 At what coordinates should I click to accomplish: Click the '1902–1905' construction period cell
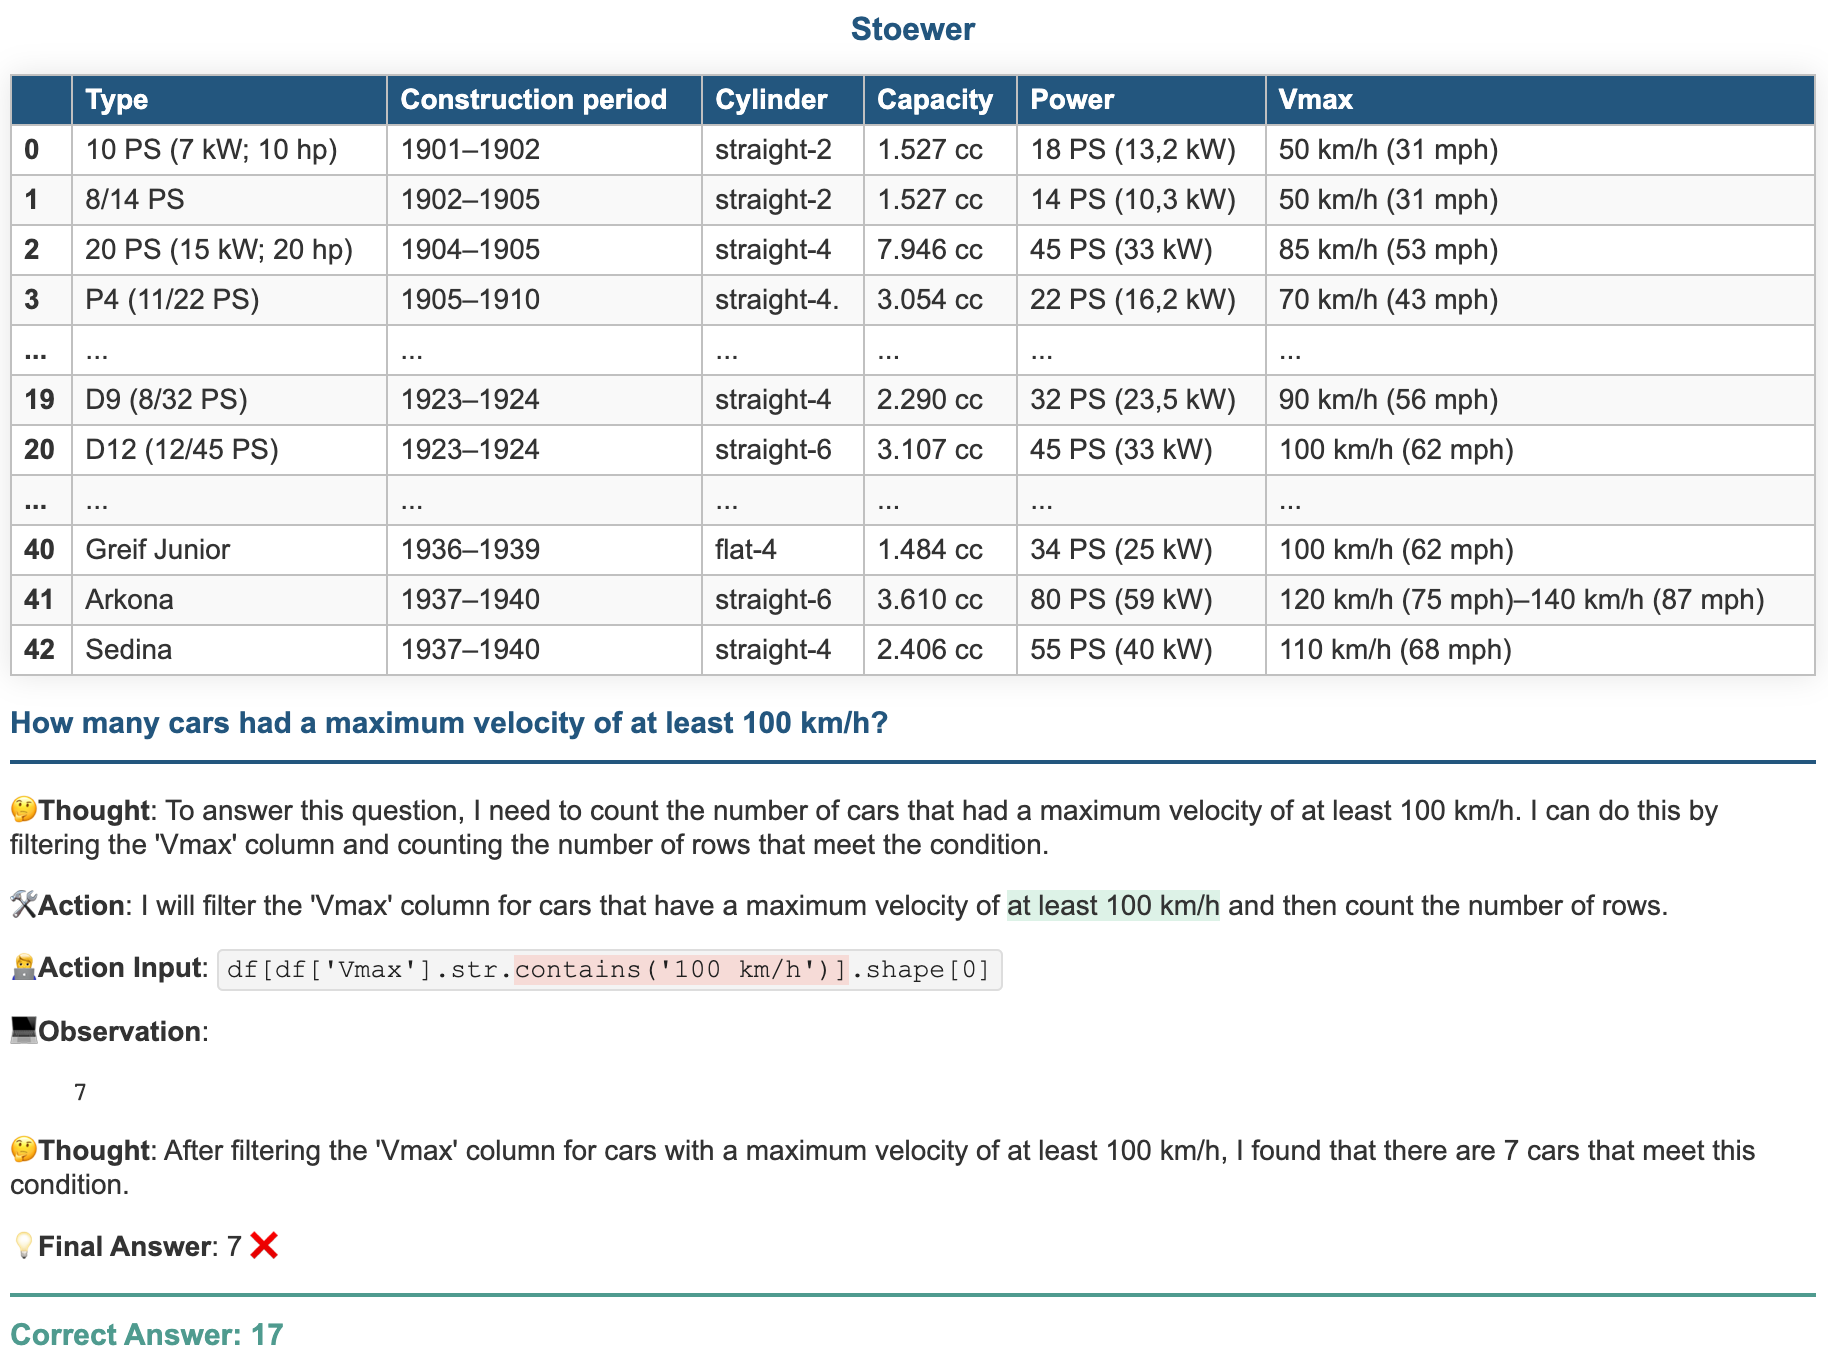pyautogui.click(x=544, y=200)
